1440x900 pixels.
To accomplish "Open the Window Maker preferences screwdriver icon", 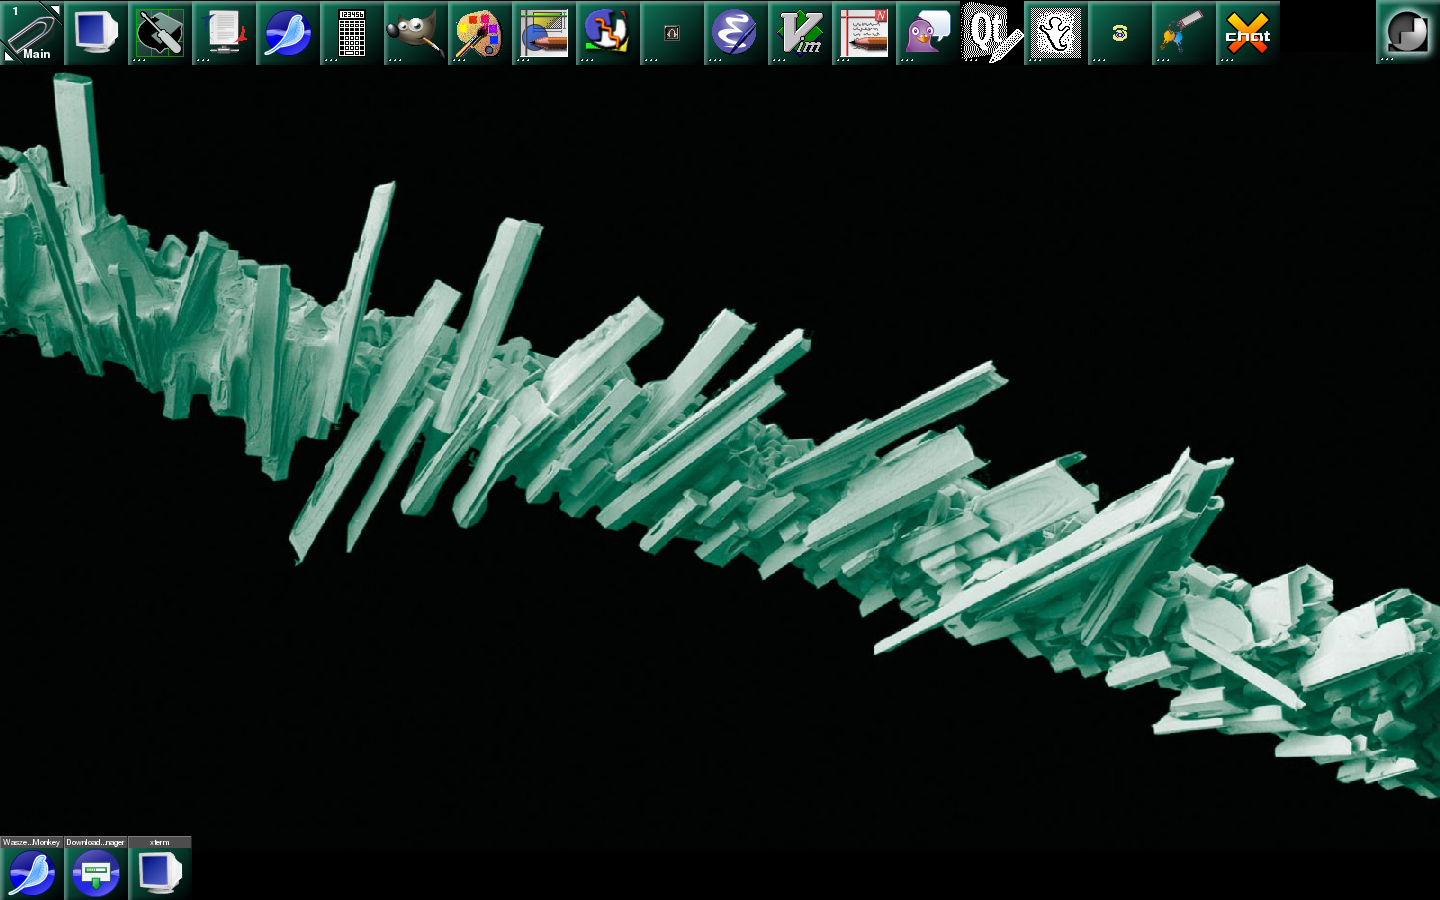I will click(x=160, y=33).
